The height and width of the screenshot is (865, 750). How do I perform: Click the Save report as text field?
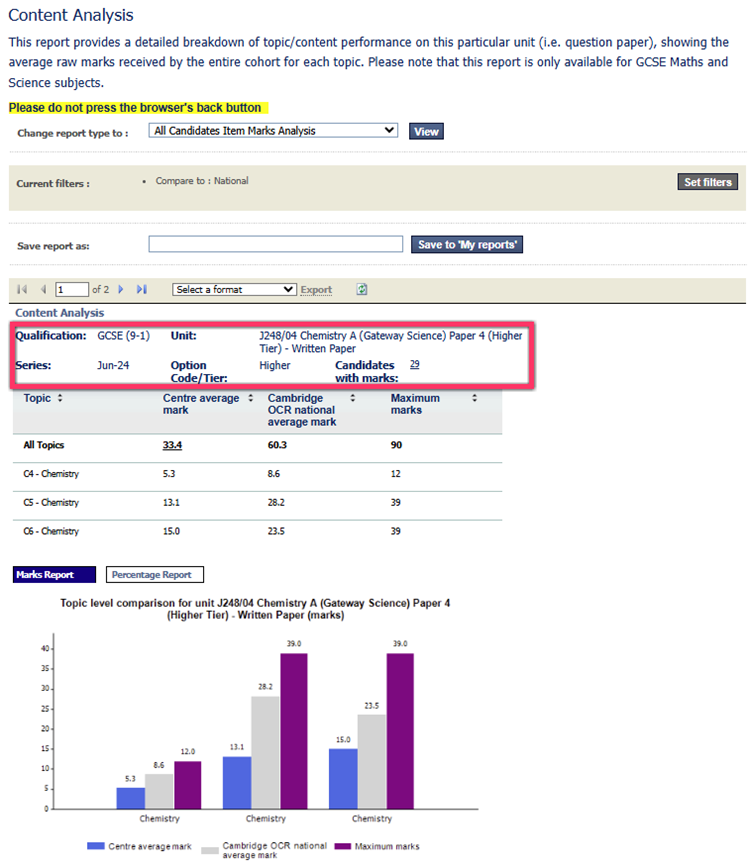275,245
